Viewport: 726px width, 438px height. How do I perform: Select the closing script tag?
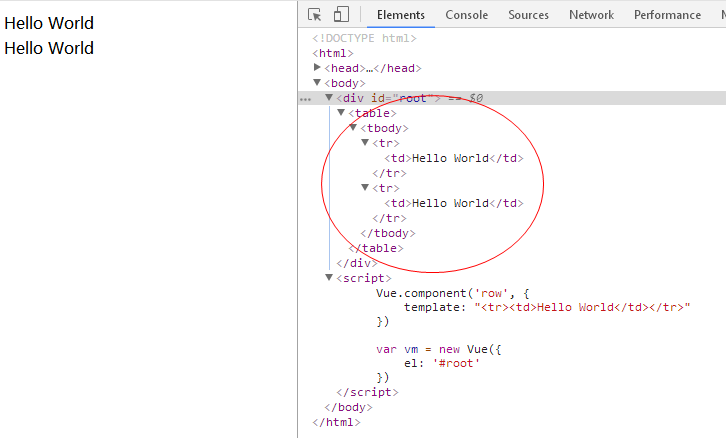click(367, 392)
